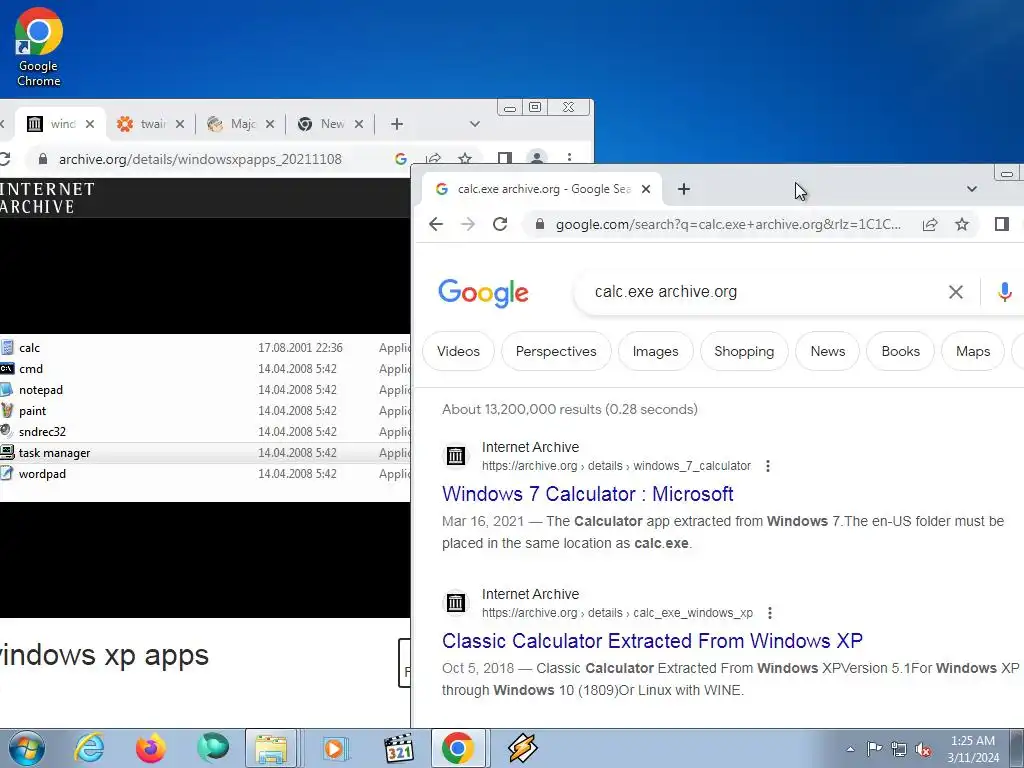Screen dimensions: 1024x768
Task: Filter results by Books
Action: pos(901,351)
